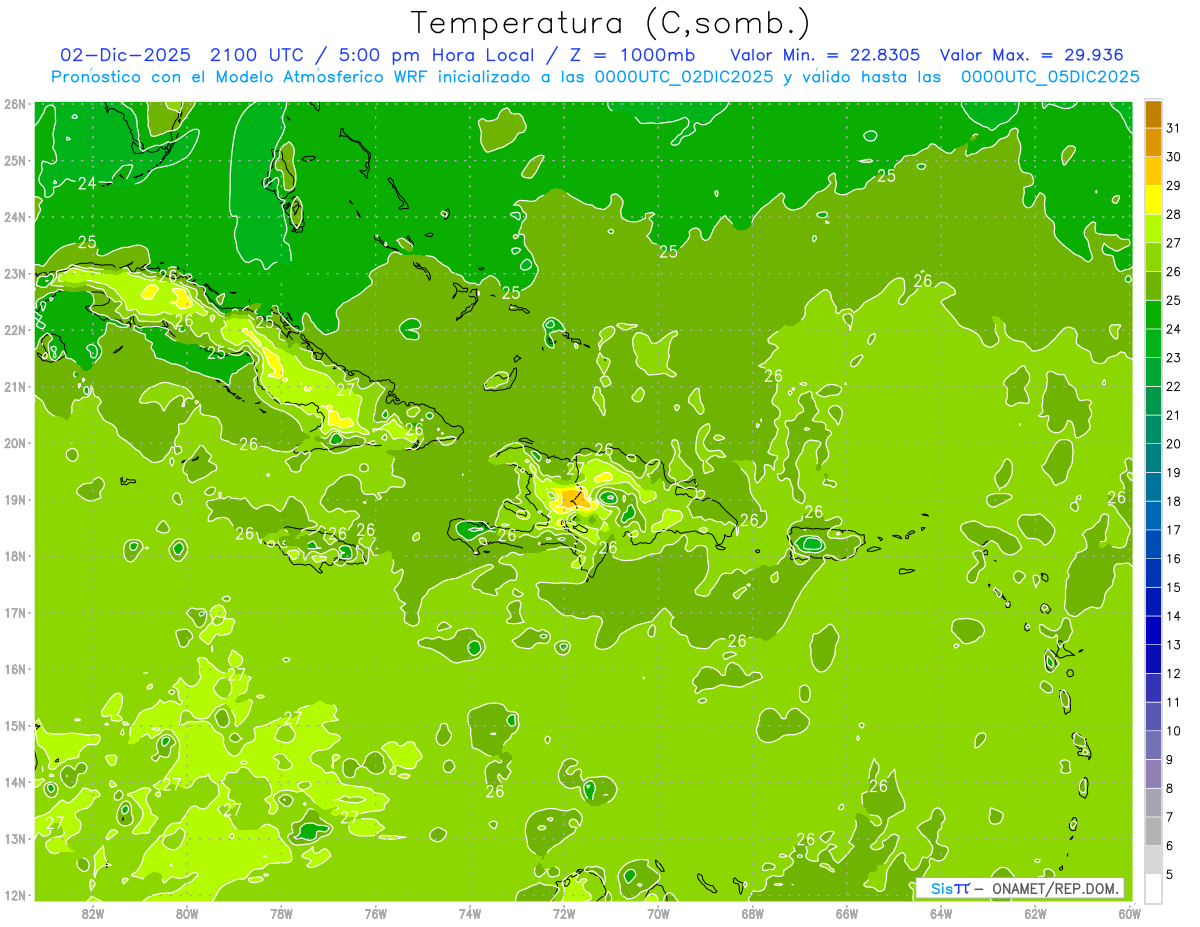Click the Sisπ – ONAMET/REP.DOM. credit label

pyautogui.click(x=1020, y=888)
